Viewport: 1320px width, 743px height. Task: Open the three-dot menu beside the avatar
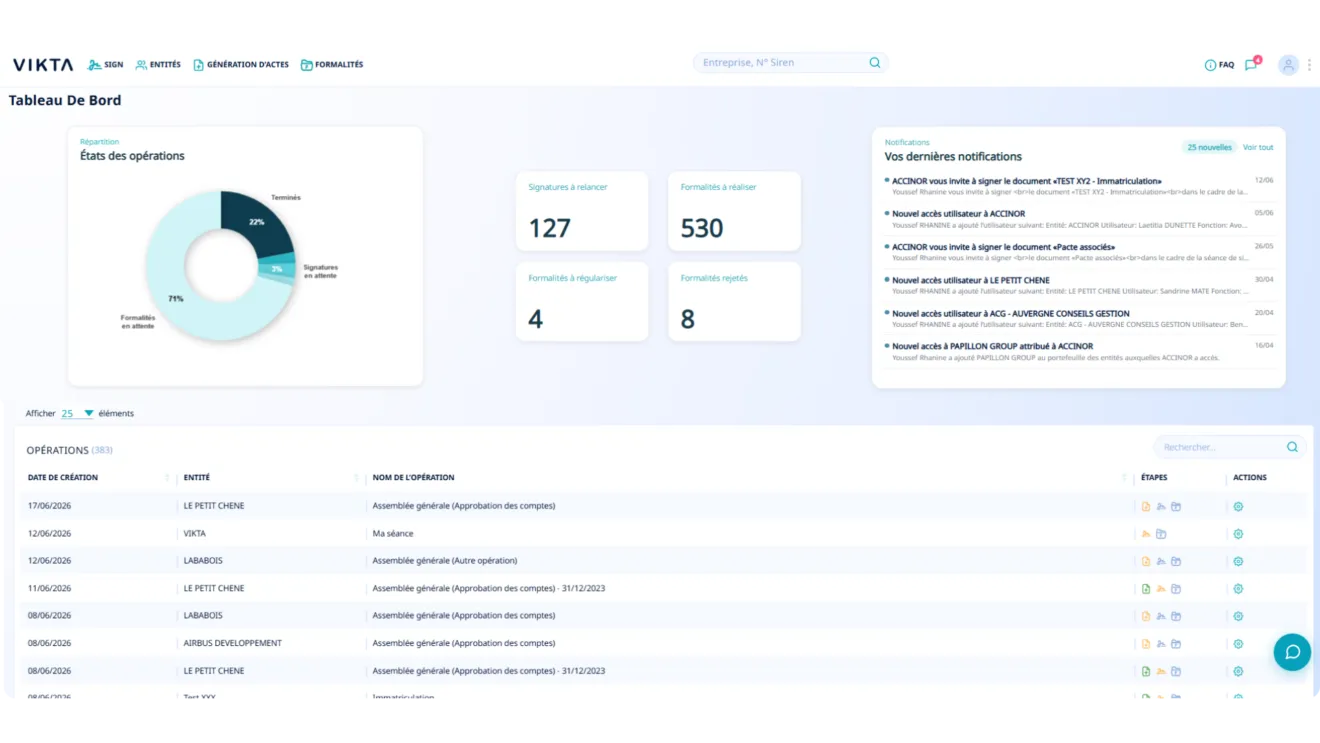pos(1309,64)
